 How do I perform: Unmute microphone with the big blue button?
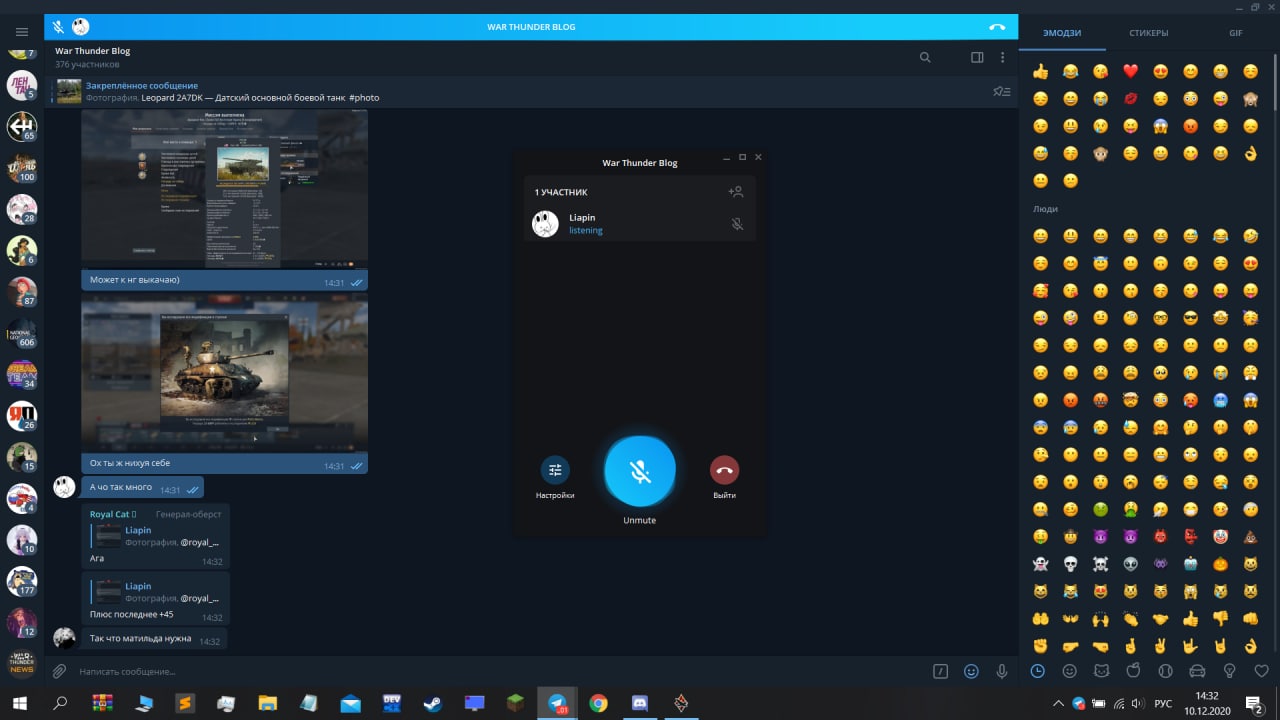click(x=640, y=470)
